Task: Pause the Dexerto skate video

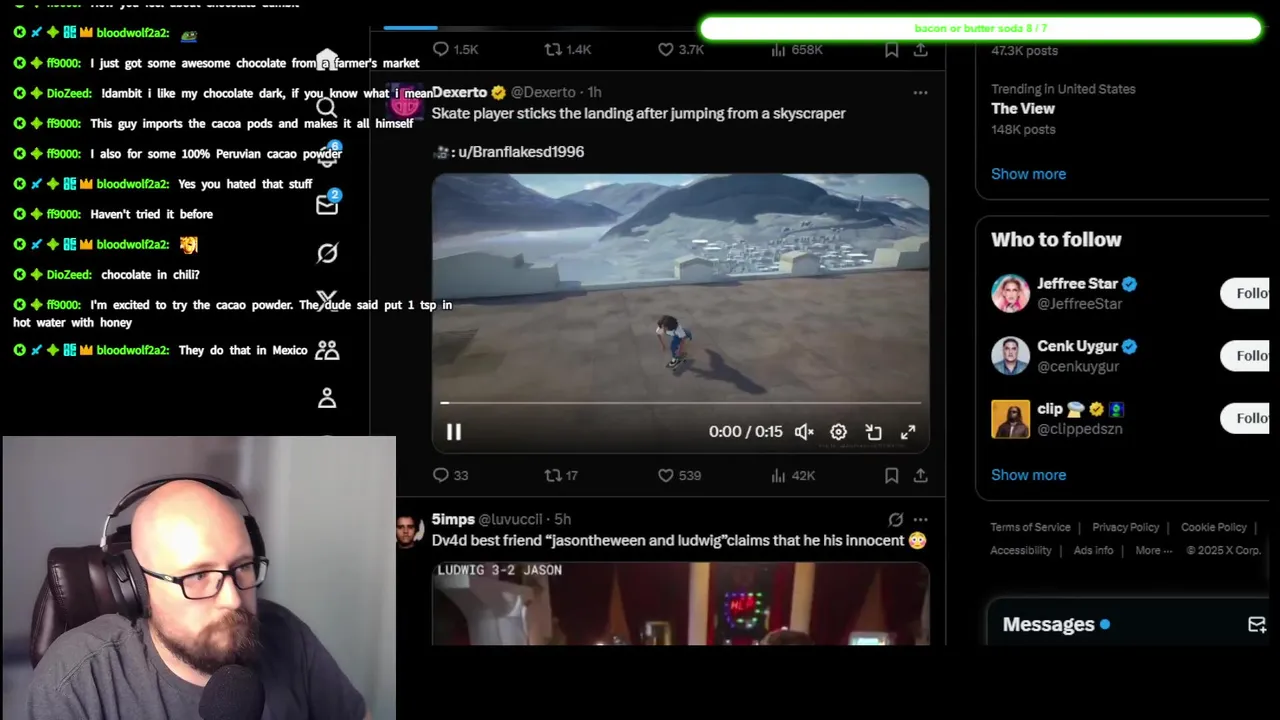Action: click(x=453, y=432)
